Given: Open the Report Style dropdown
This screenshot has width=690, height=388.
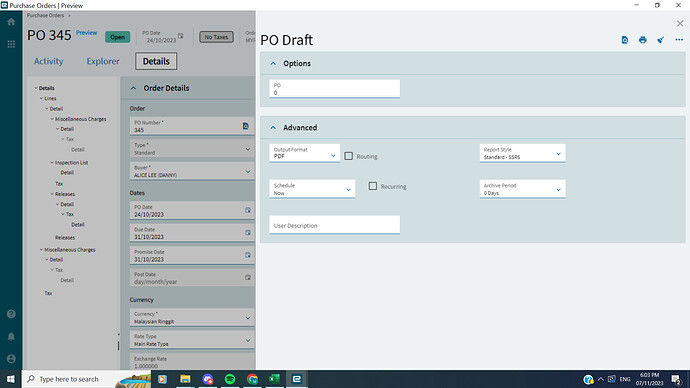Looking at the screenshot, I should [x=522, y=153].
